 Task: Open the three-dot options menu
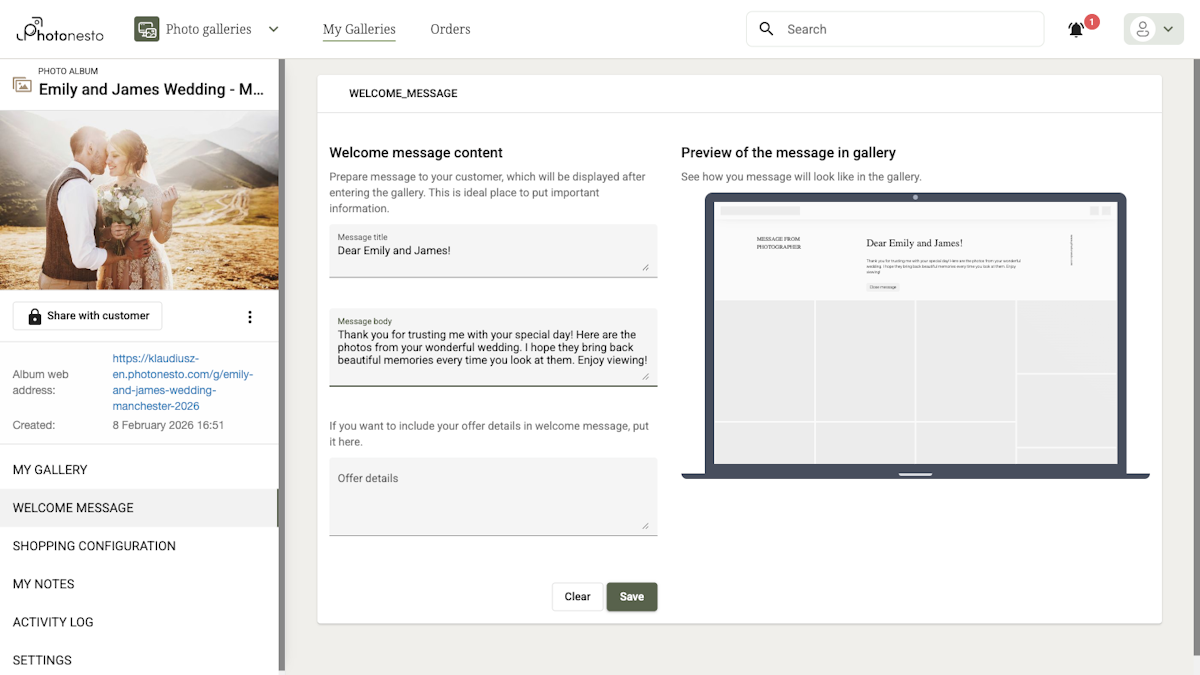tap(249, 316)
